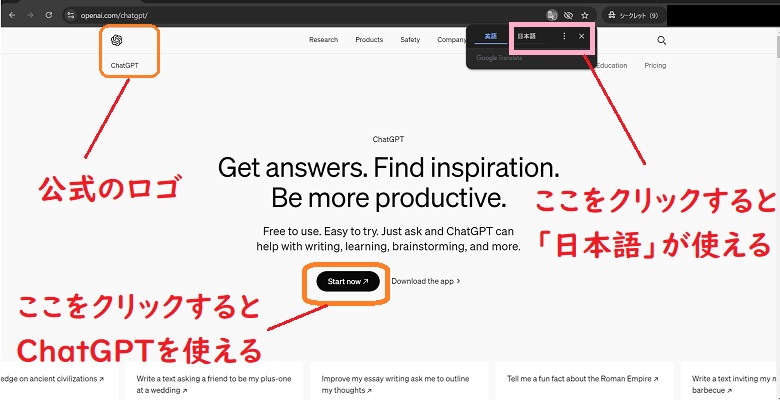Close the Google Translate popup
The image size is (780, 400).
[582, 36]
